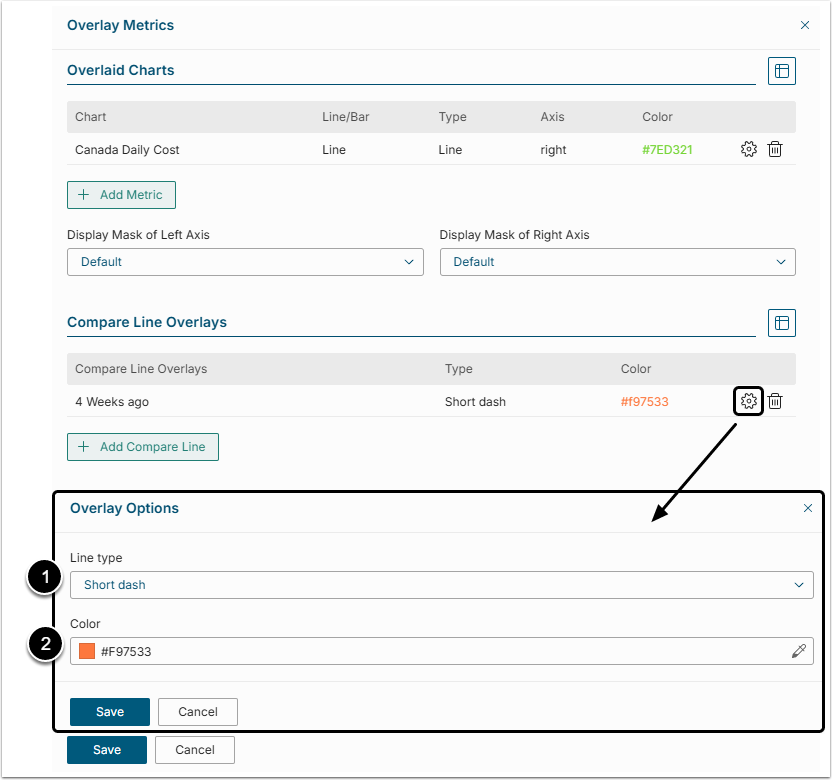832x780 pixels.
Task: Open gear settings for Canada Daily Cost
Action: tap(748, 150)
